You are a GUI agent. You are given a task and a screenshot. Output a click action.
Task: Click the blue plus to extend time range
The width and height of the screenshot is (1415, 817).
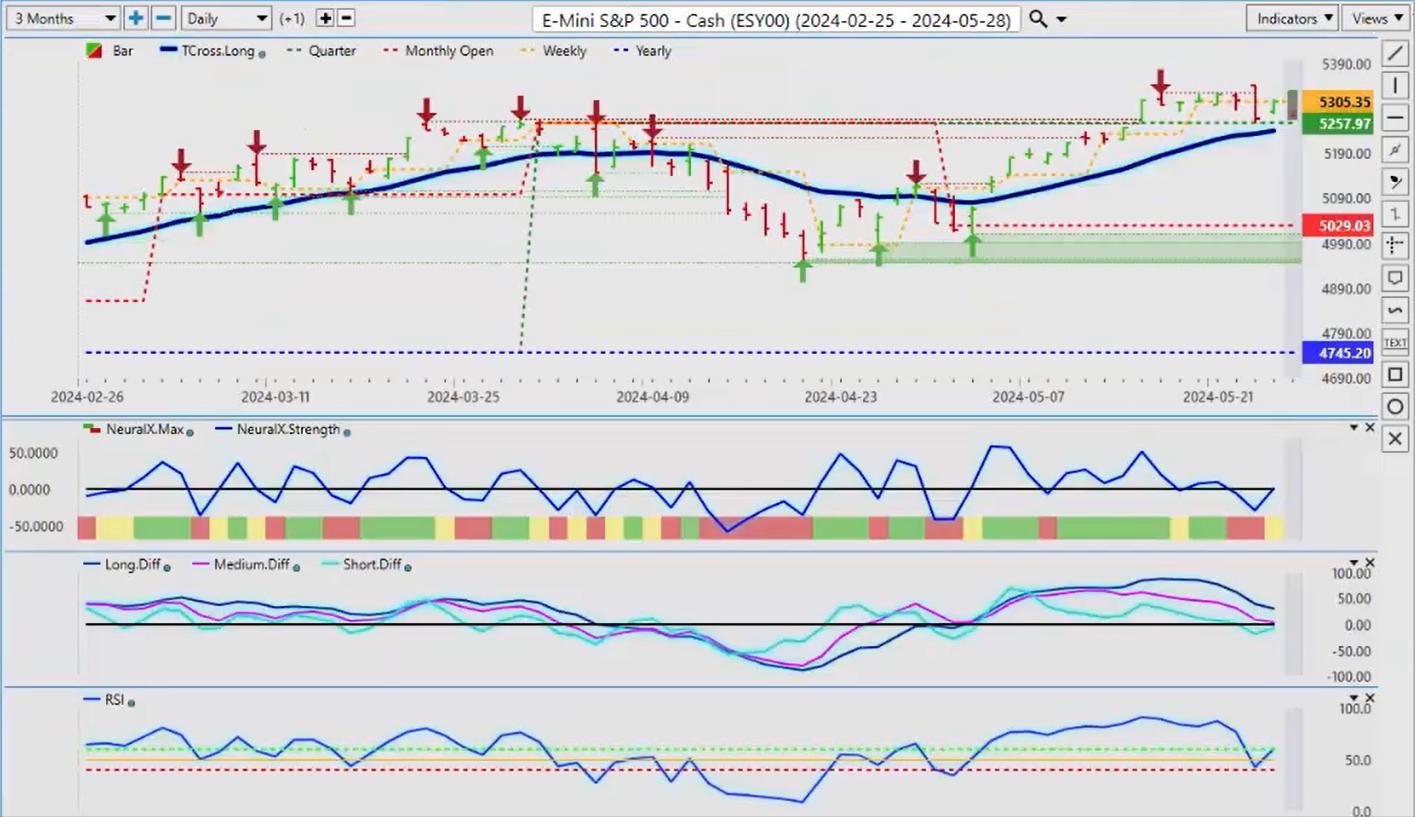[136, 18]
